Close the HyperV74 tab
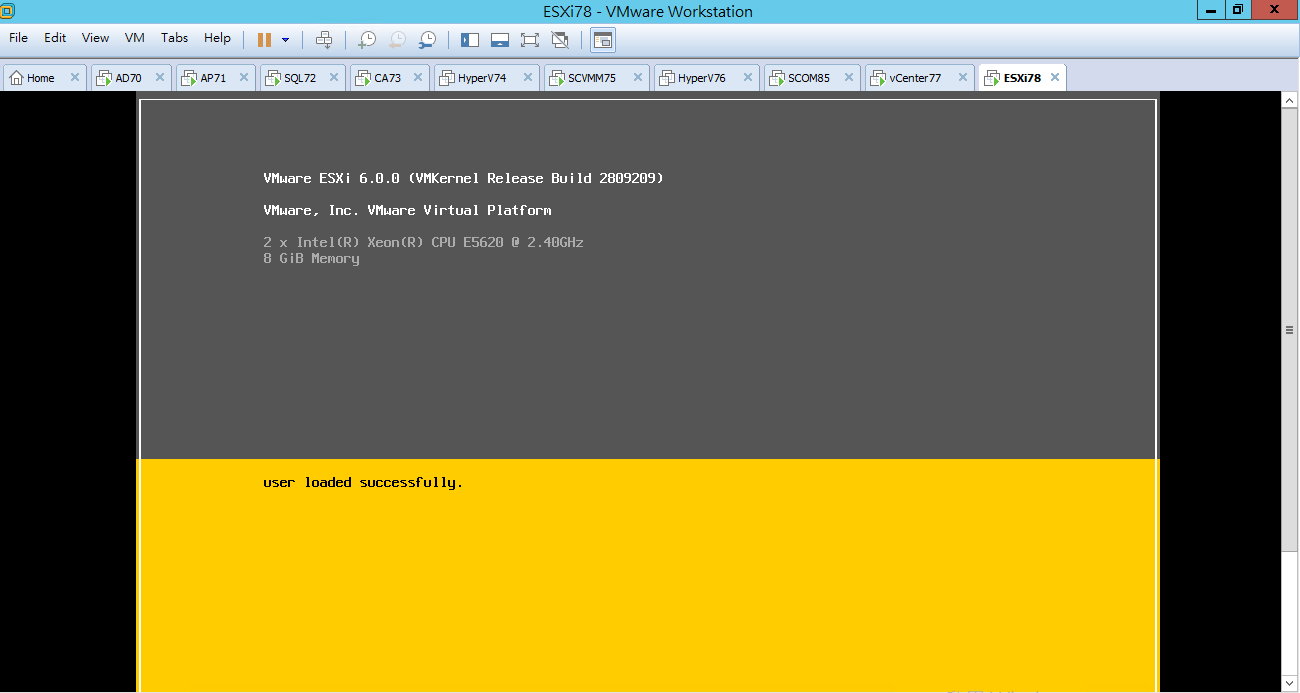1300x693 pixels. 528,78
